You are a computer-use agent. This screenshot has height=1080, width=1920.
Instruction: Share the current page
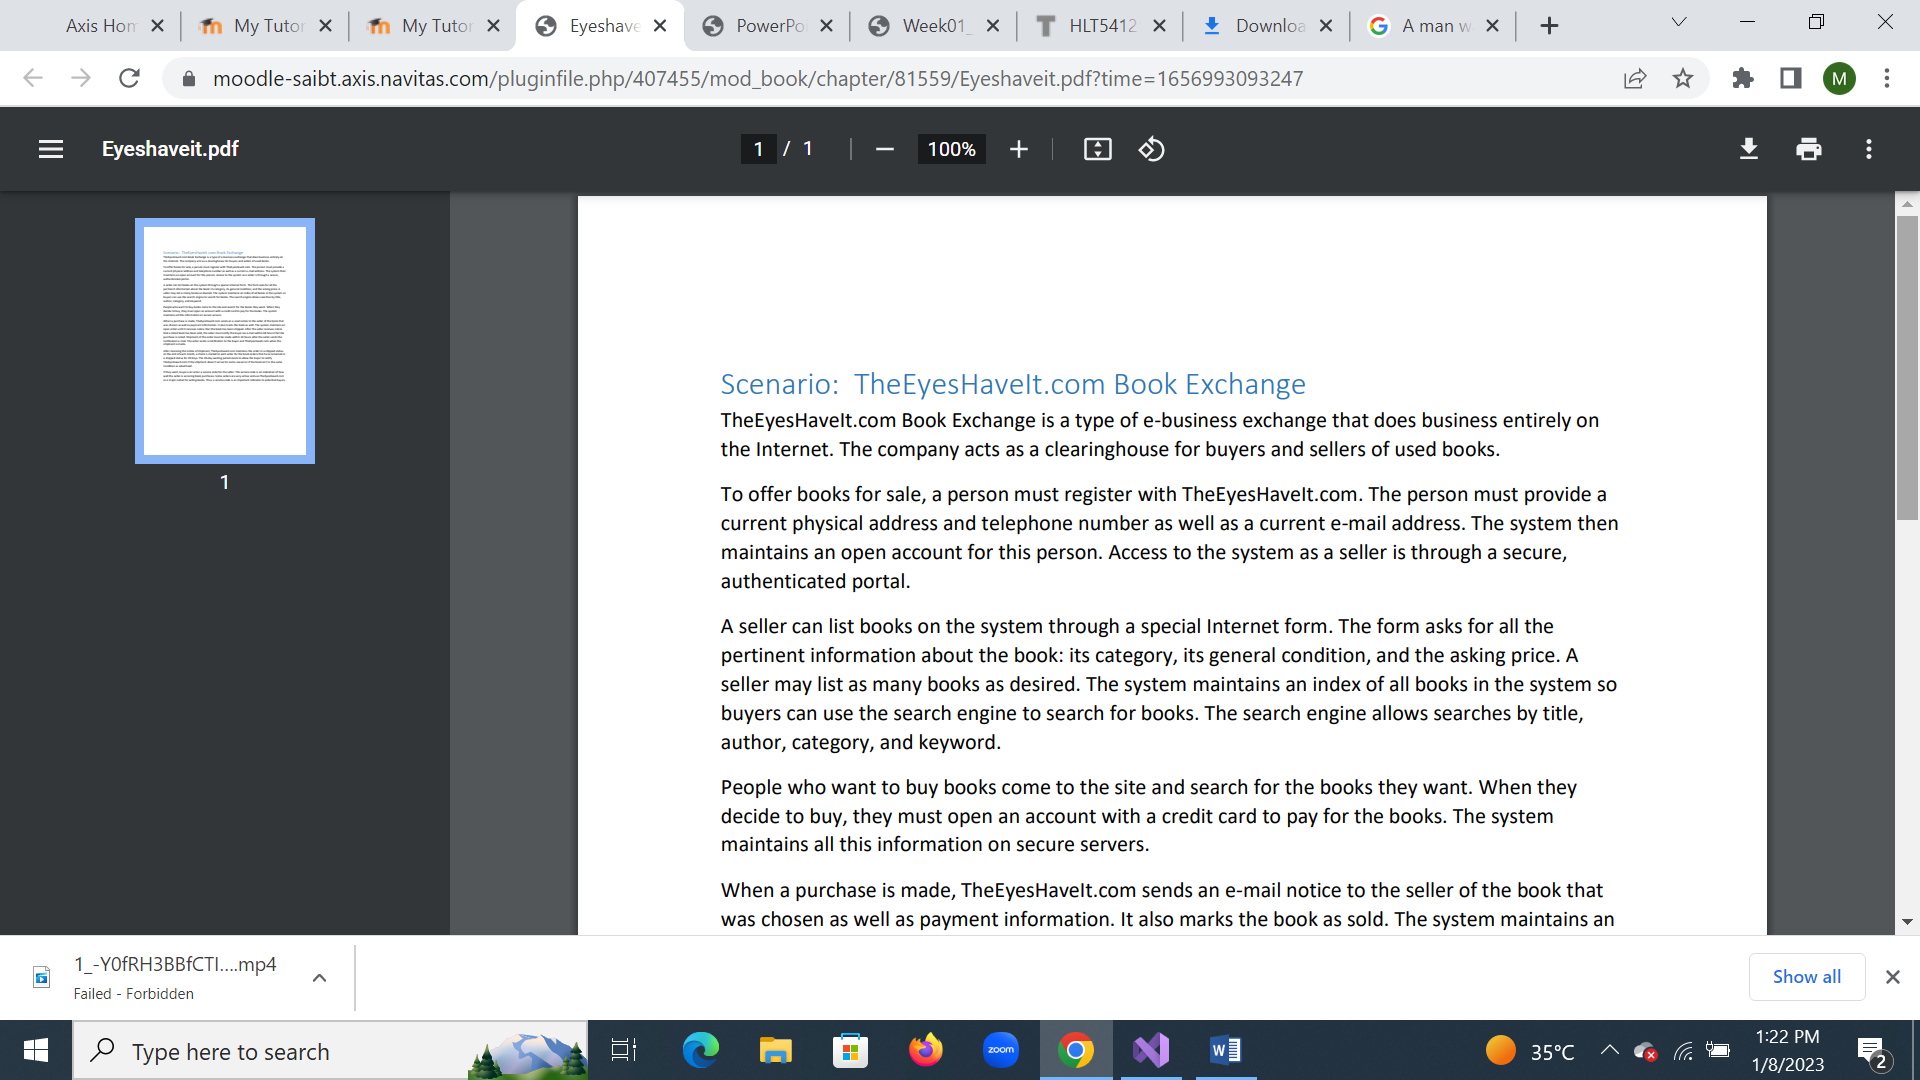[x=1634, y=78]
